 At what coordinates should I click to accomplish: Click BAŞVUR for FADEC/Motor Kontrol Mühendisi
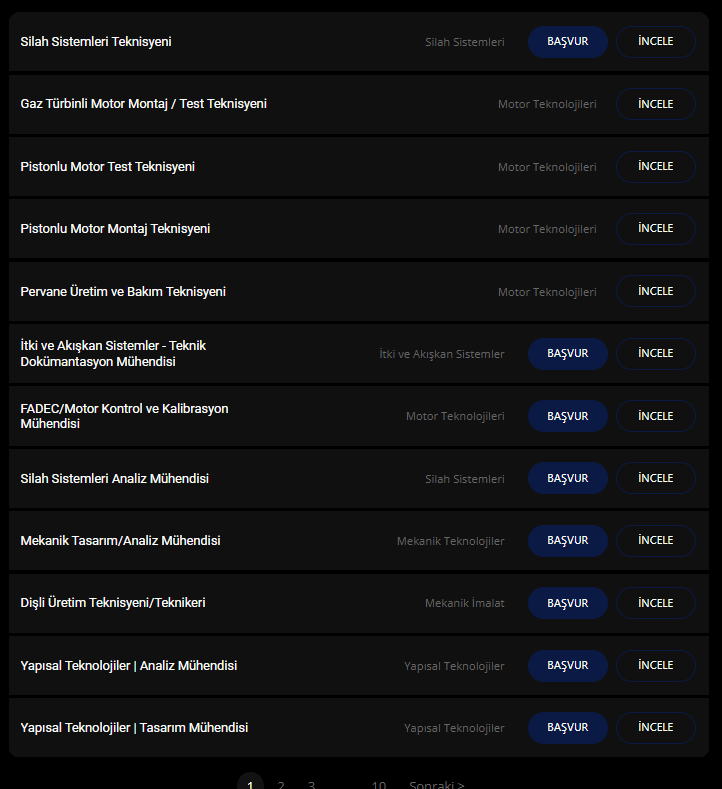coord(567,416)
